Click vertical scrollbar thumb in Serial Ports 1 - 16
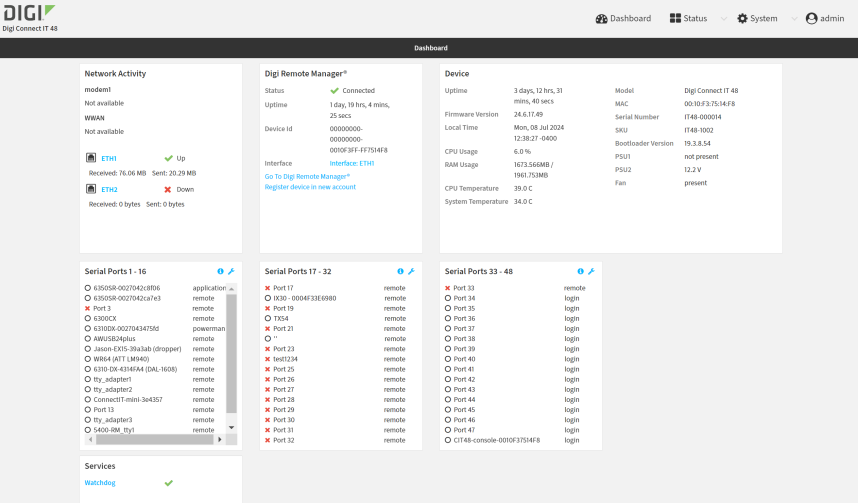The image size is (858, 503). click(231, 354)
